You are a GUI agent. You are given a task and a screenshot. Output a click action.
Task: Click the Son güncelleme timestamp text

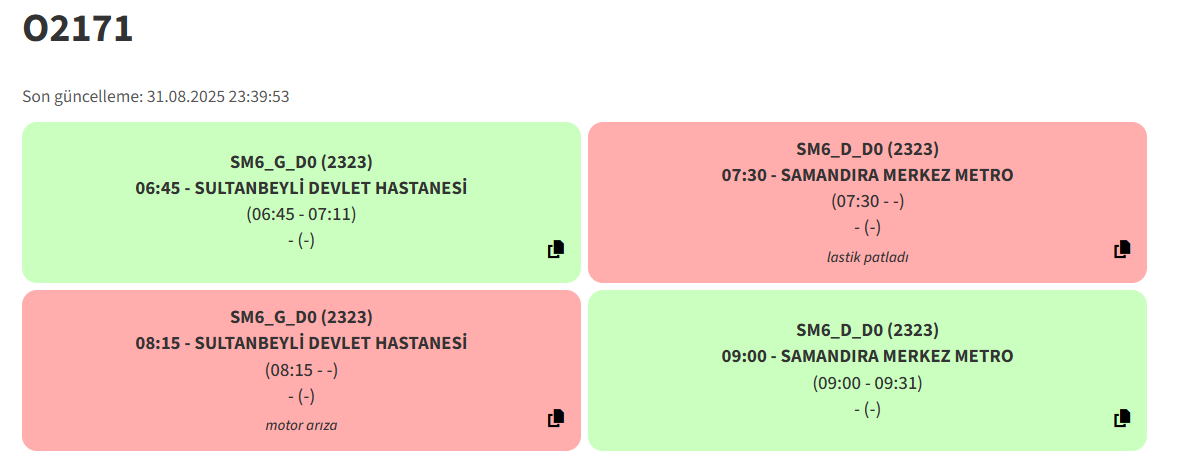pyautogui.click(x=156, y=97)
